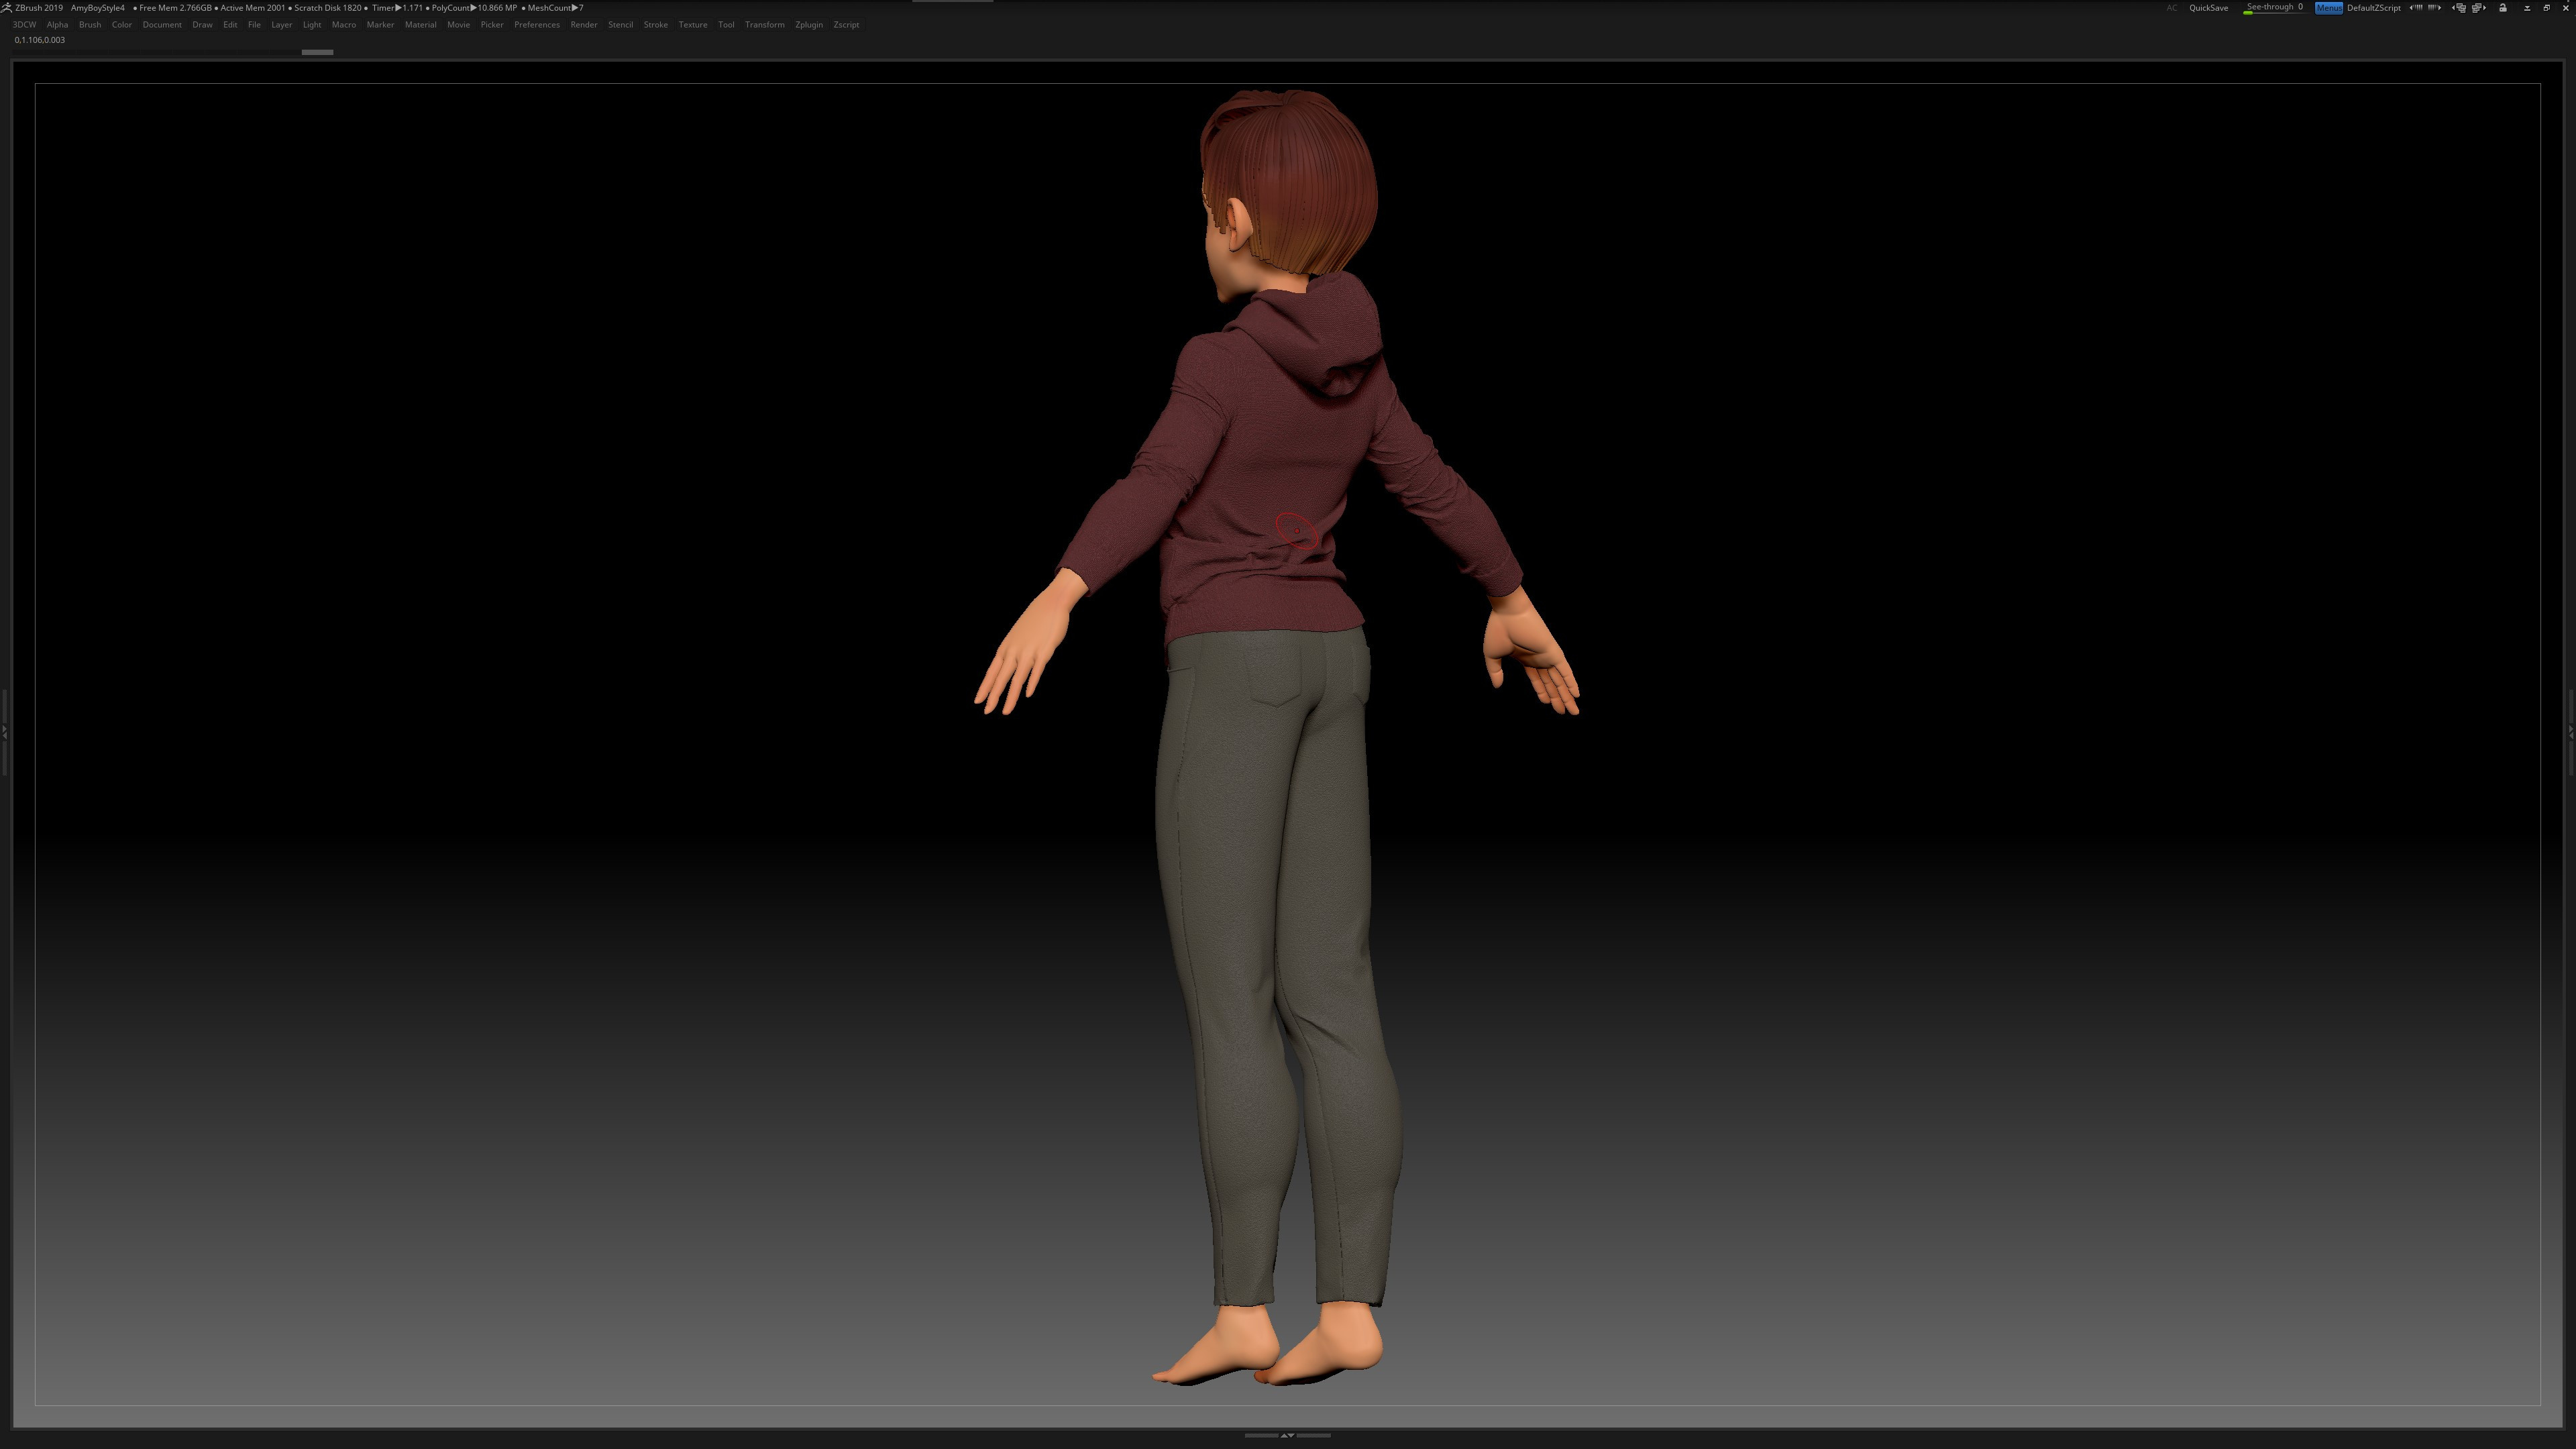Image resolution: width=2576 pixels, height=1449 pixels.
Task: Open the Edit menu
Action: click(x=230, y=25)
